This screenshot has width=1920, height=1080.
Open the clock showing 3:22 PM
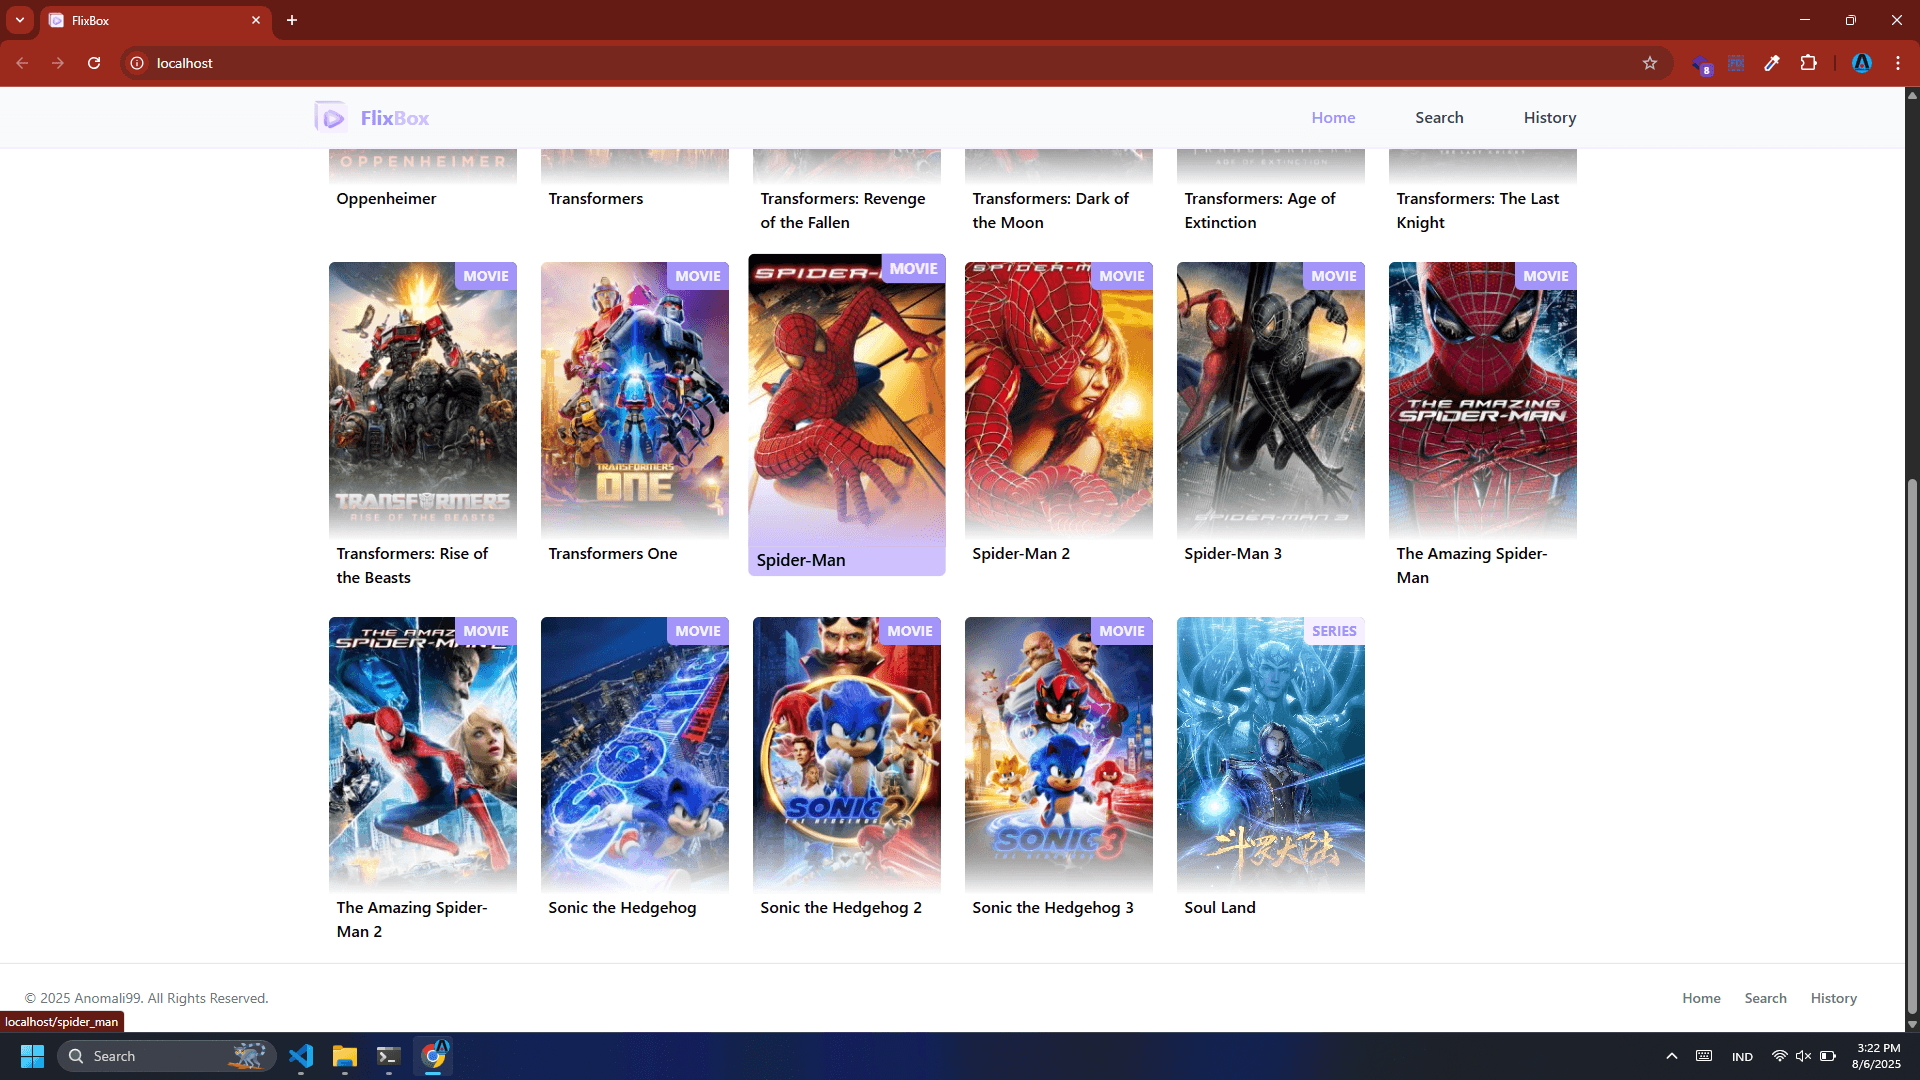coord(1877,1056)
